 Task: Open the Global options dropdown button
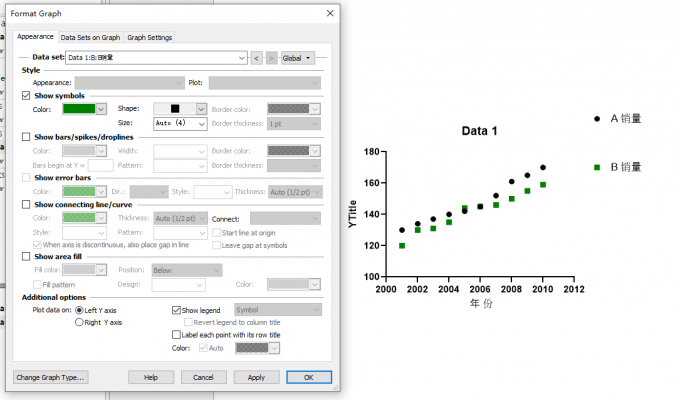[297, 58]
